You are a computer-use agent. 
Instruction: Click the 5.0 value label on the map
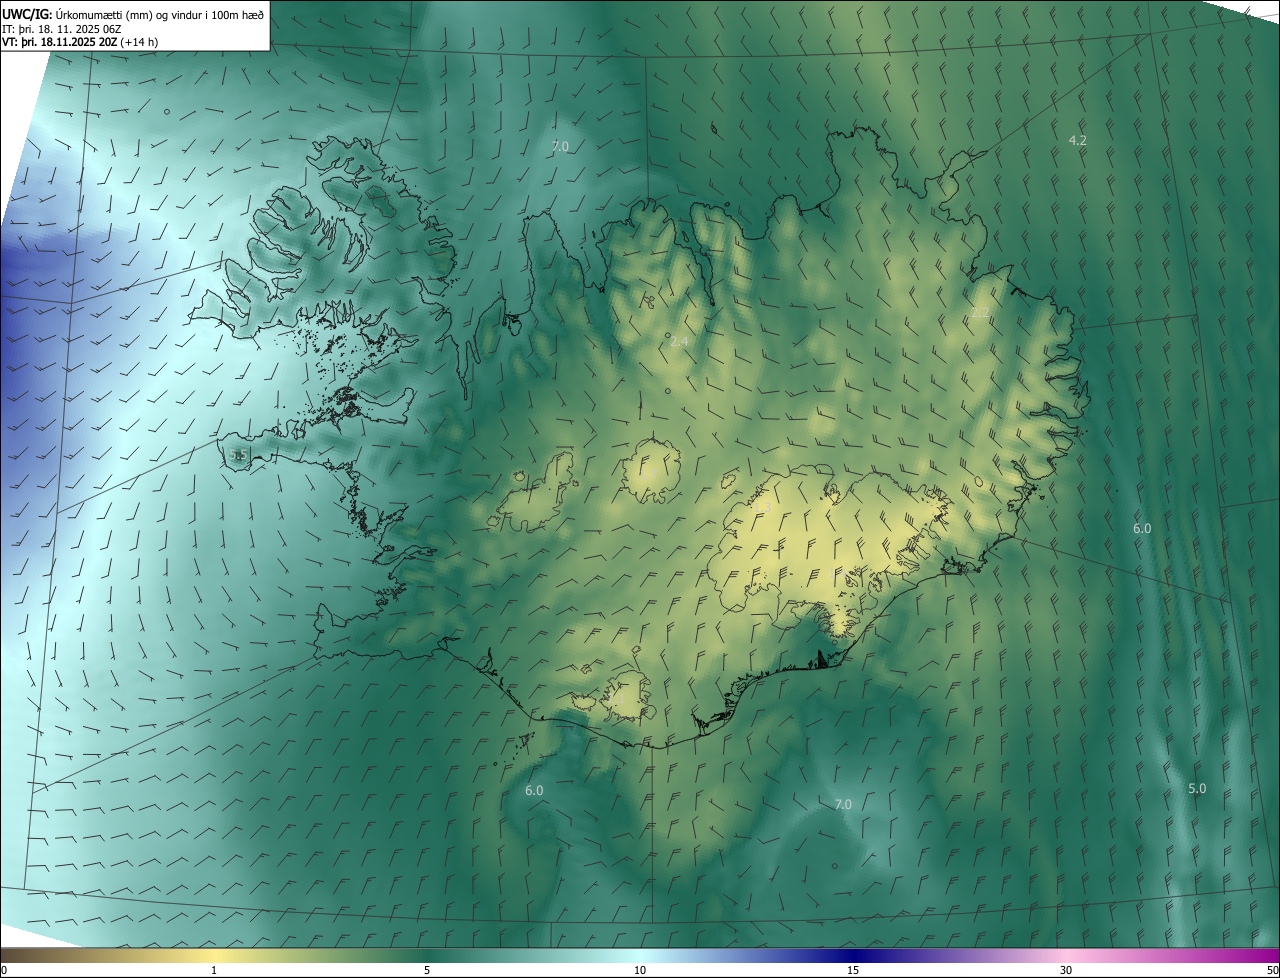click(1197, 789)
